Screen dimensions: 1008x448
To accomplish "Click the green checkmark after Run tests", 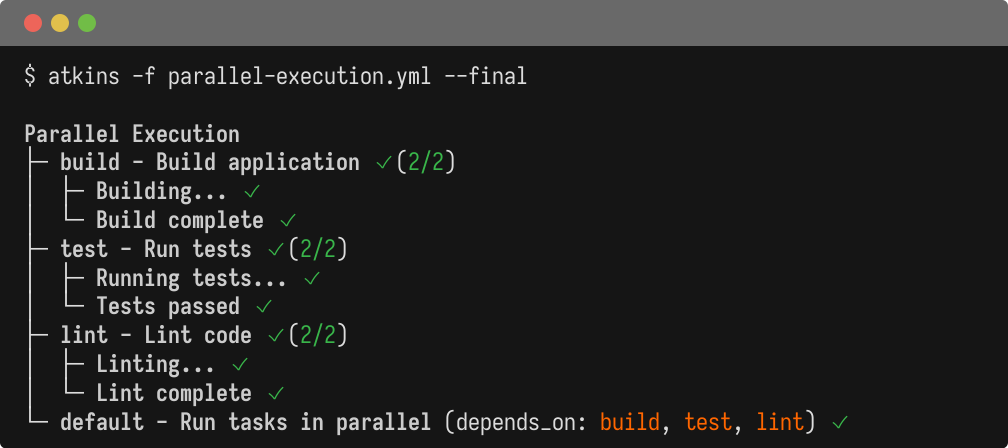I will click(276, 249).
